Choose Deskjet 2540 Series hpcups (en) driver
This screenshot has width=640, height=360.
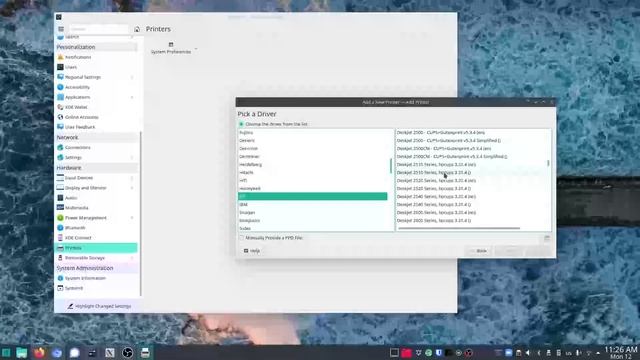point(436,196)
